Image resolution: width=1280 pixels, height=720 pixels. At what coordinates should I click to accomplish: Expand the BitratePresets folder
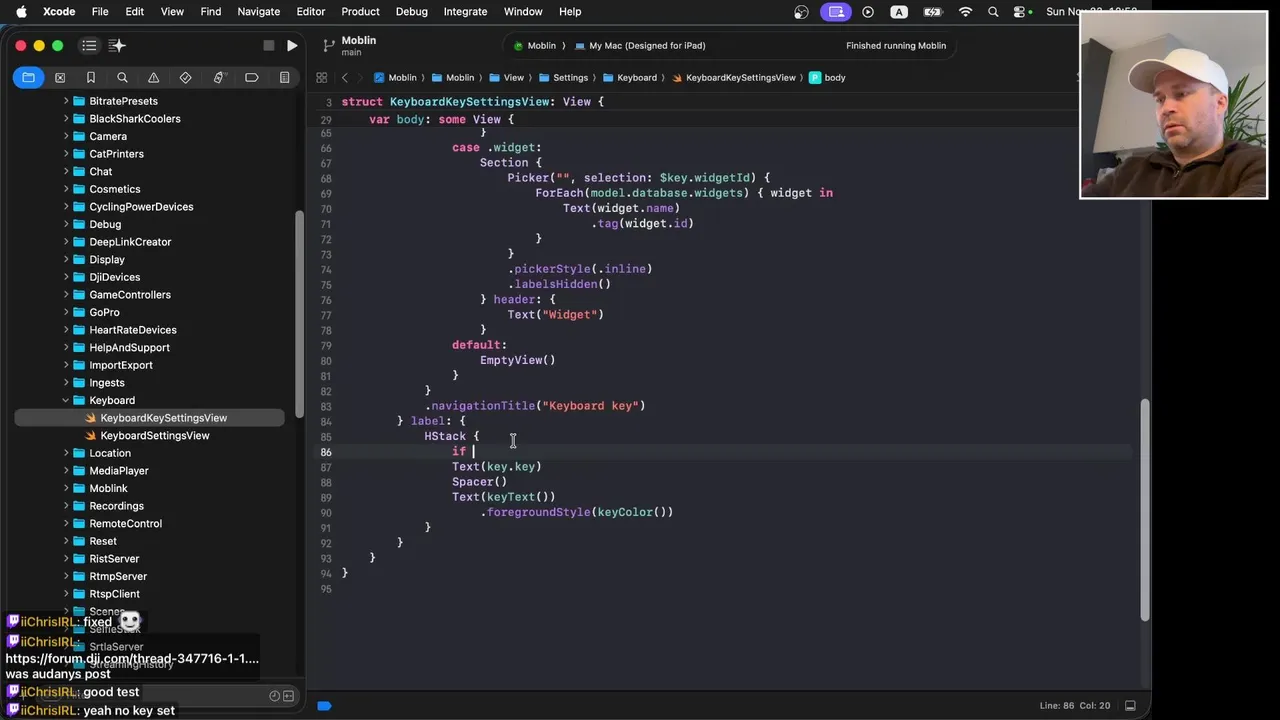[66, 101]
